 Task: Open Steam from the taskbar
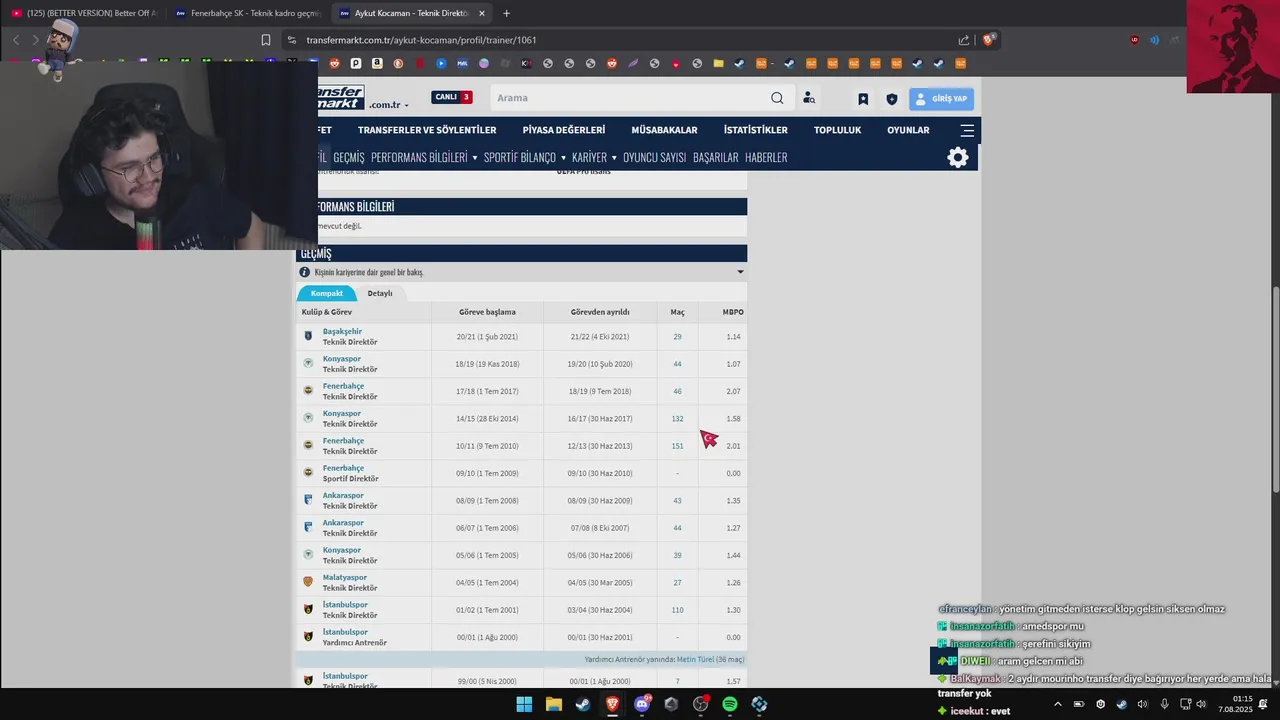click(582, 704)
